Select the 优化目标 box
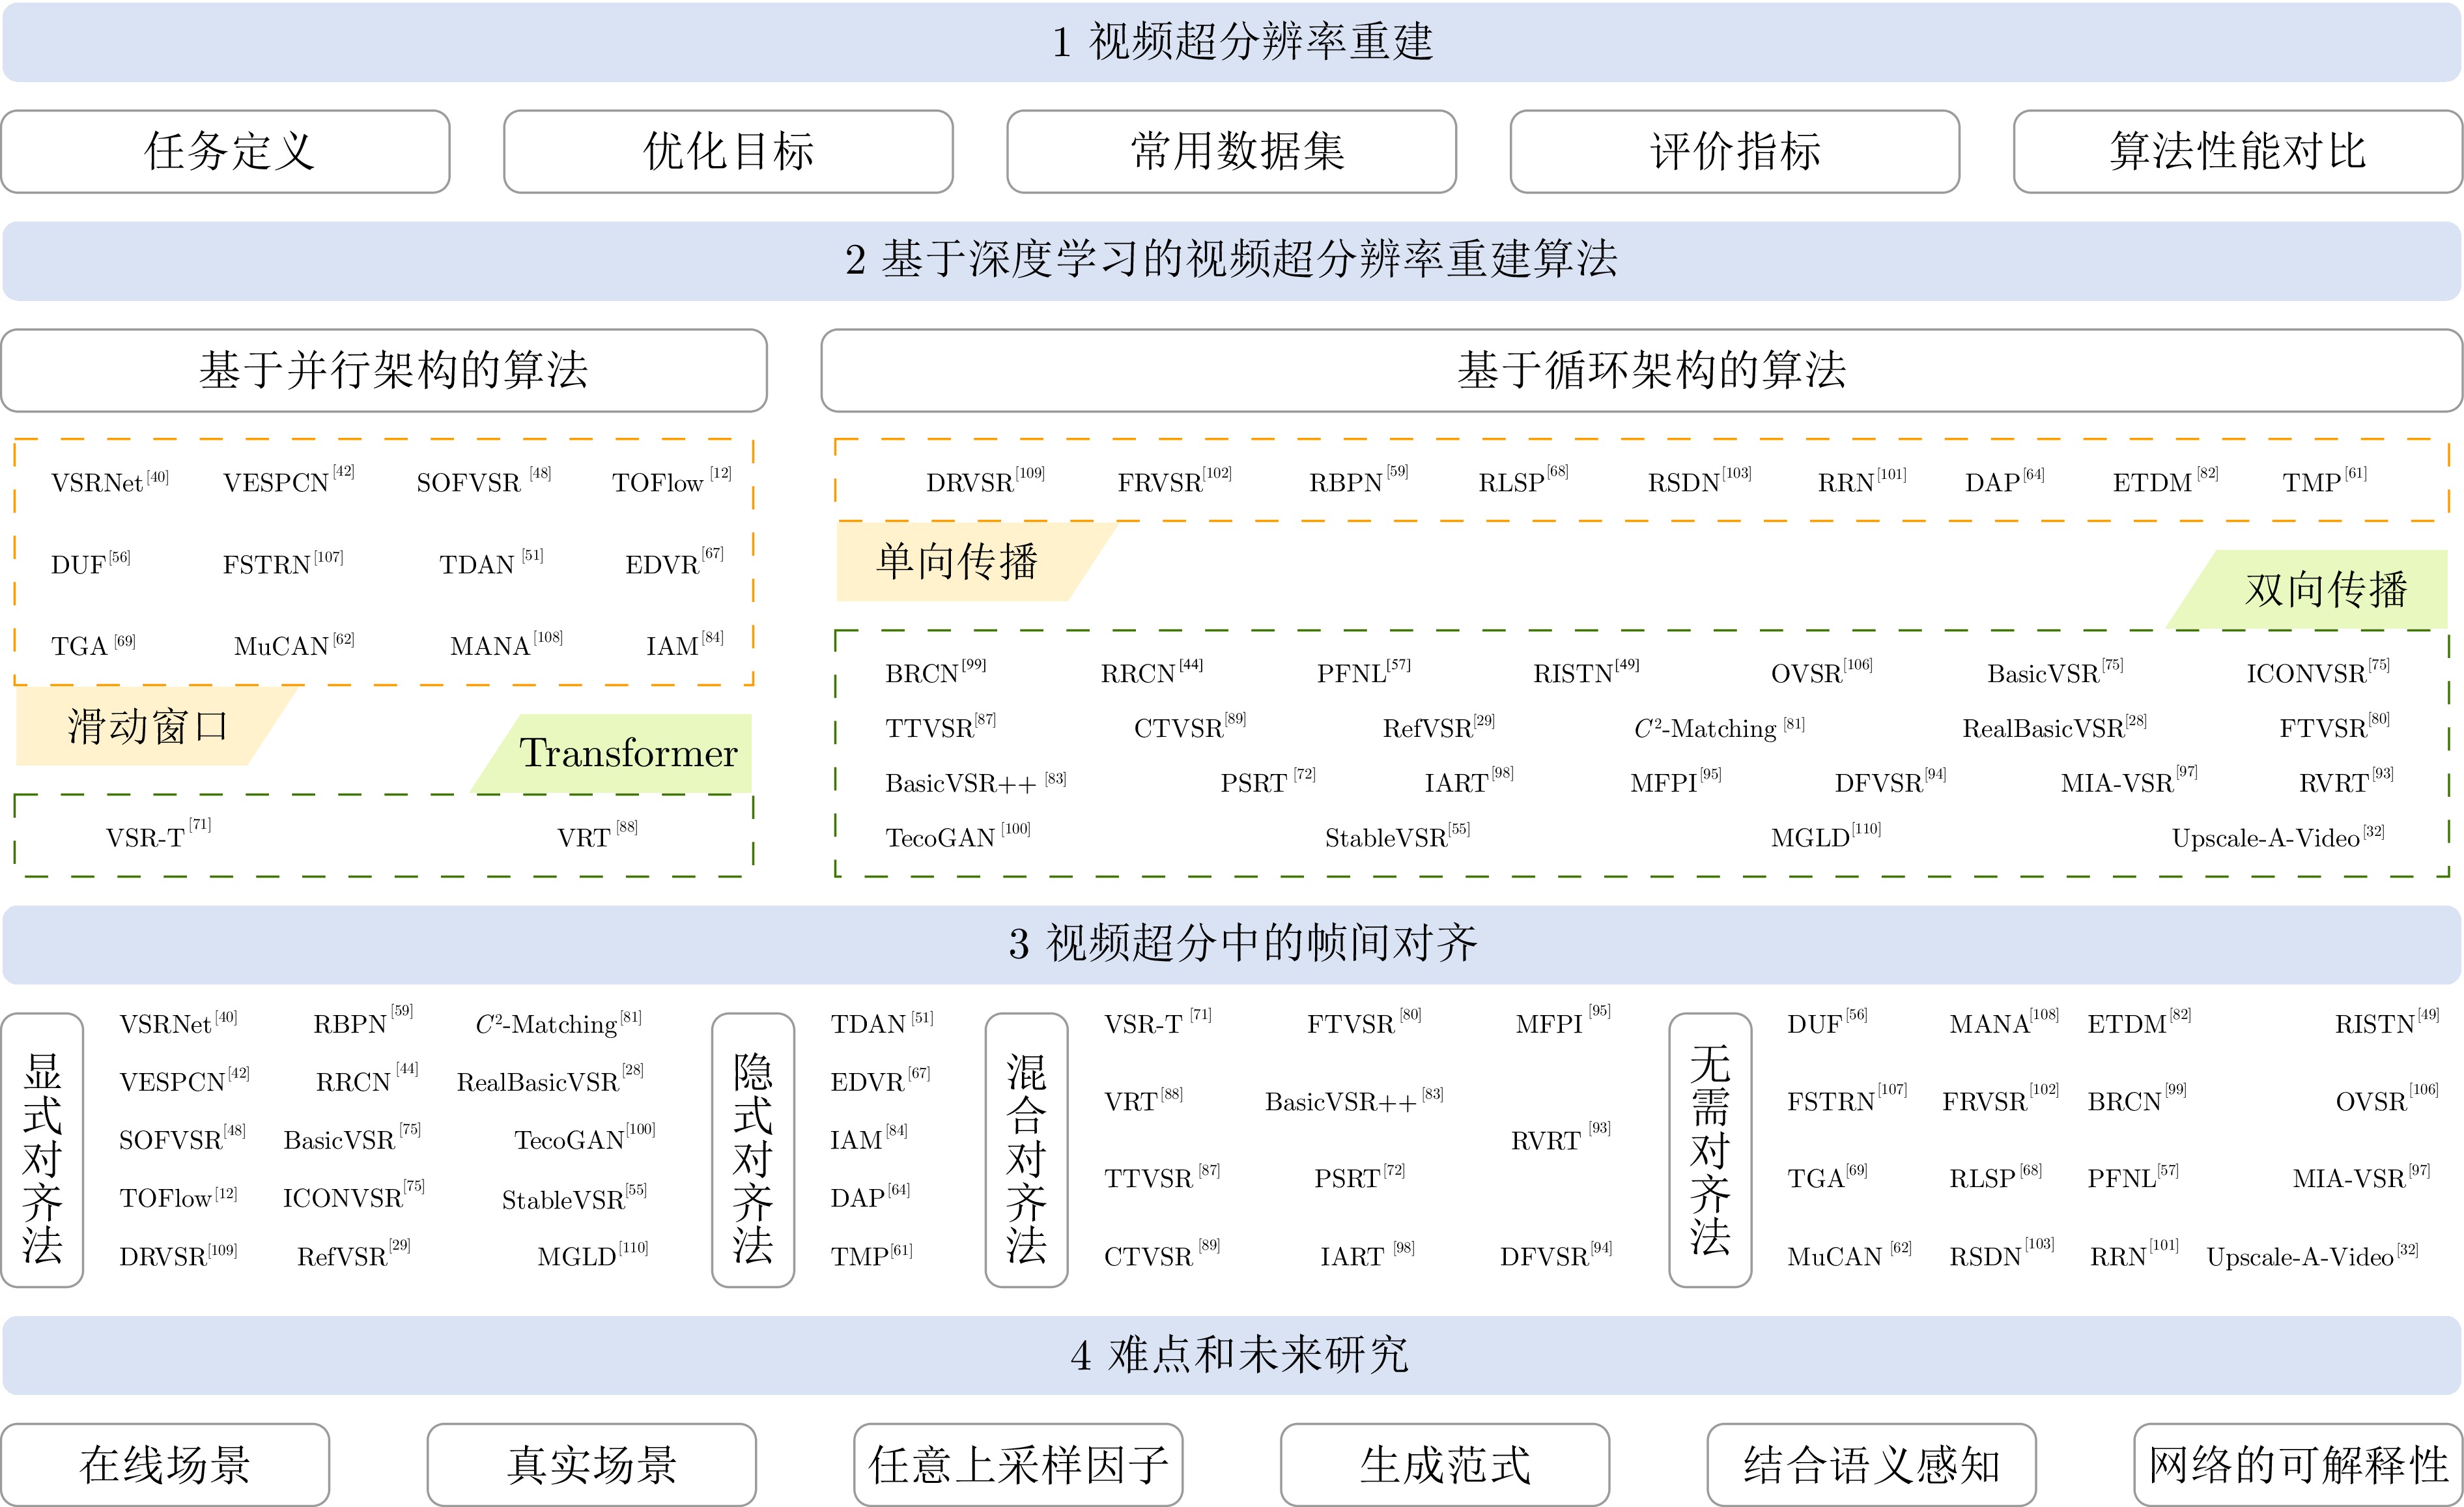 [x=728, y=151]
